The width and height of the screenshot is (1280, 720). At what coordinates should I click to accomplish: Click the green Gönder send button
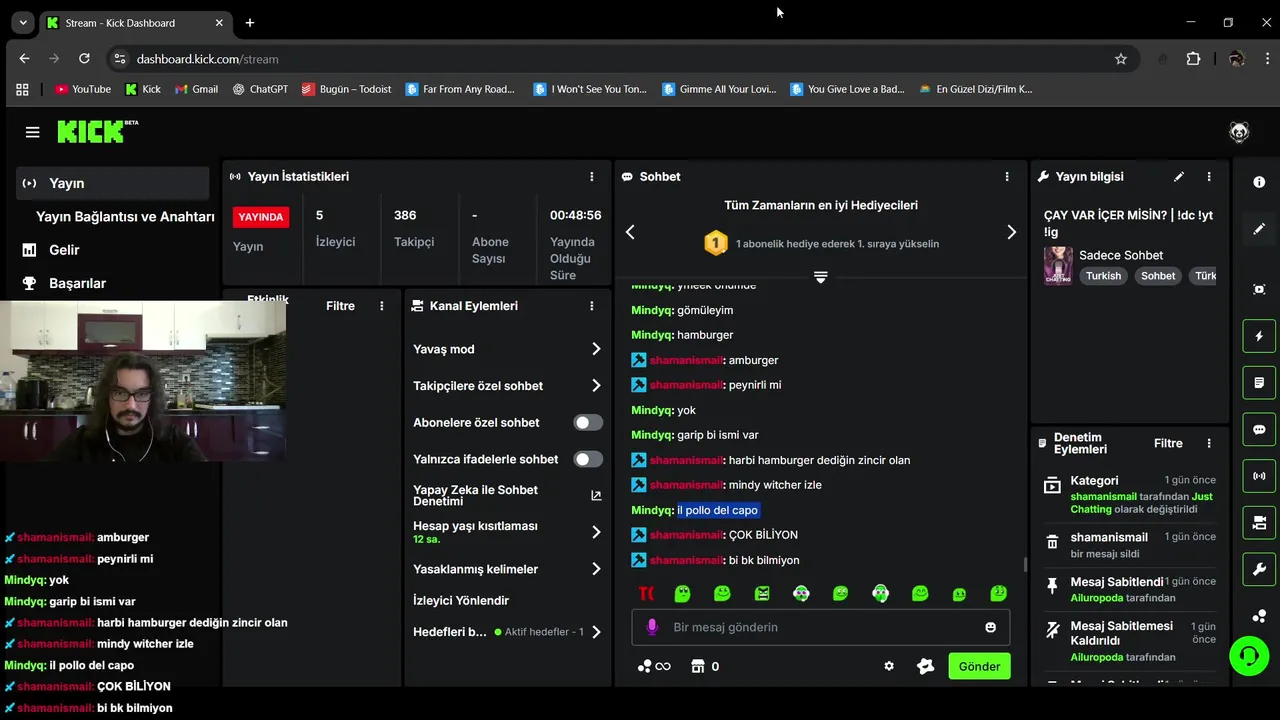click(x=979, y=666)
